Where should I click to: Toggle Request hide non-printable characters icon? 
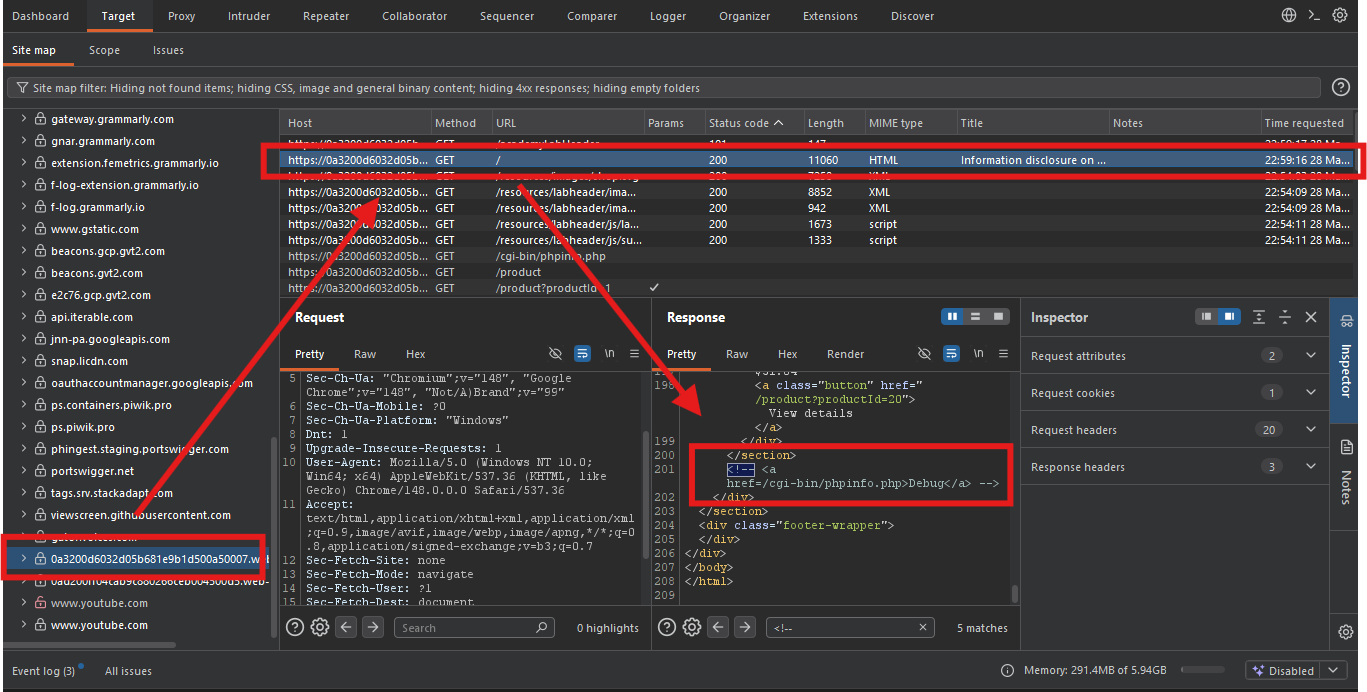tap(556, 354)
